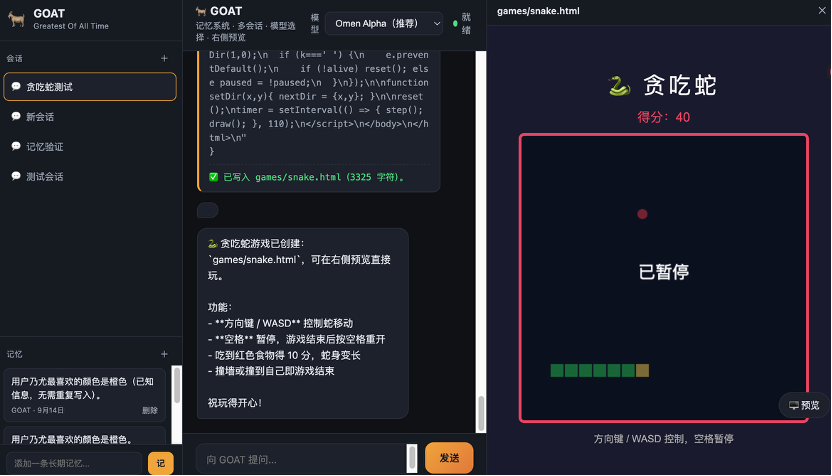The width and height of the screenshot is (832, 476).
Task: Click the small empty message bubble
Action: coord(207,210)
